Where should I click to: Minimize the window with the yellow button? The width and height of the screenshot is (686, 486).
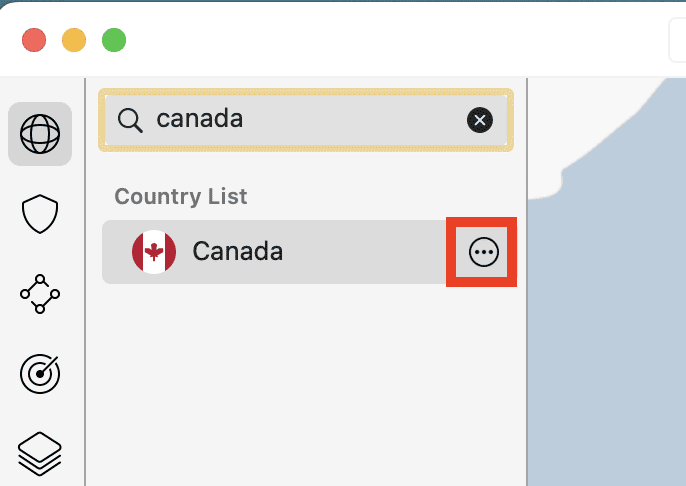[74, 40]
